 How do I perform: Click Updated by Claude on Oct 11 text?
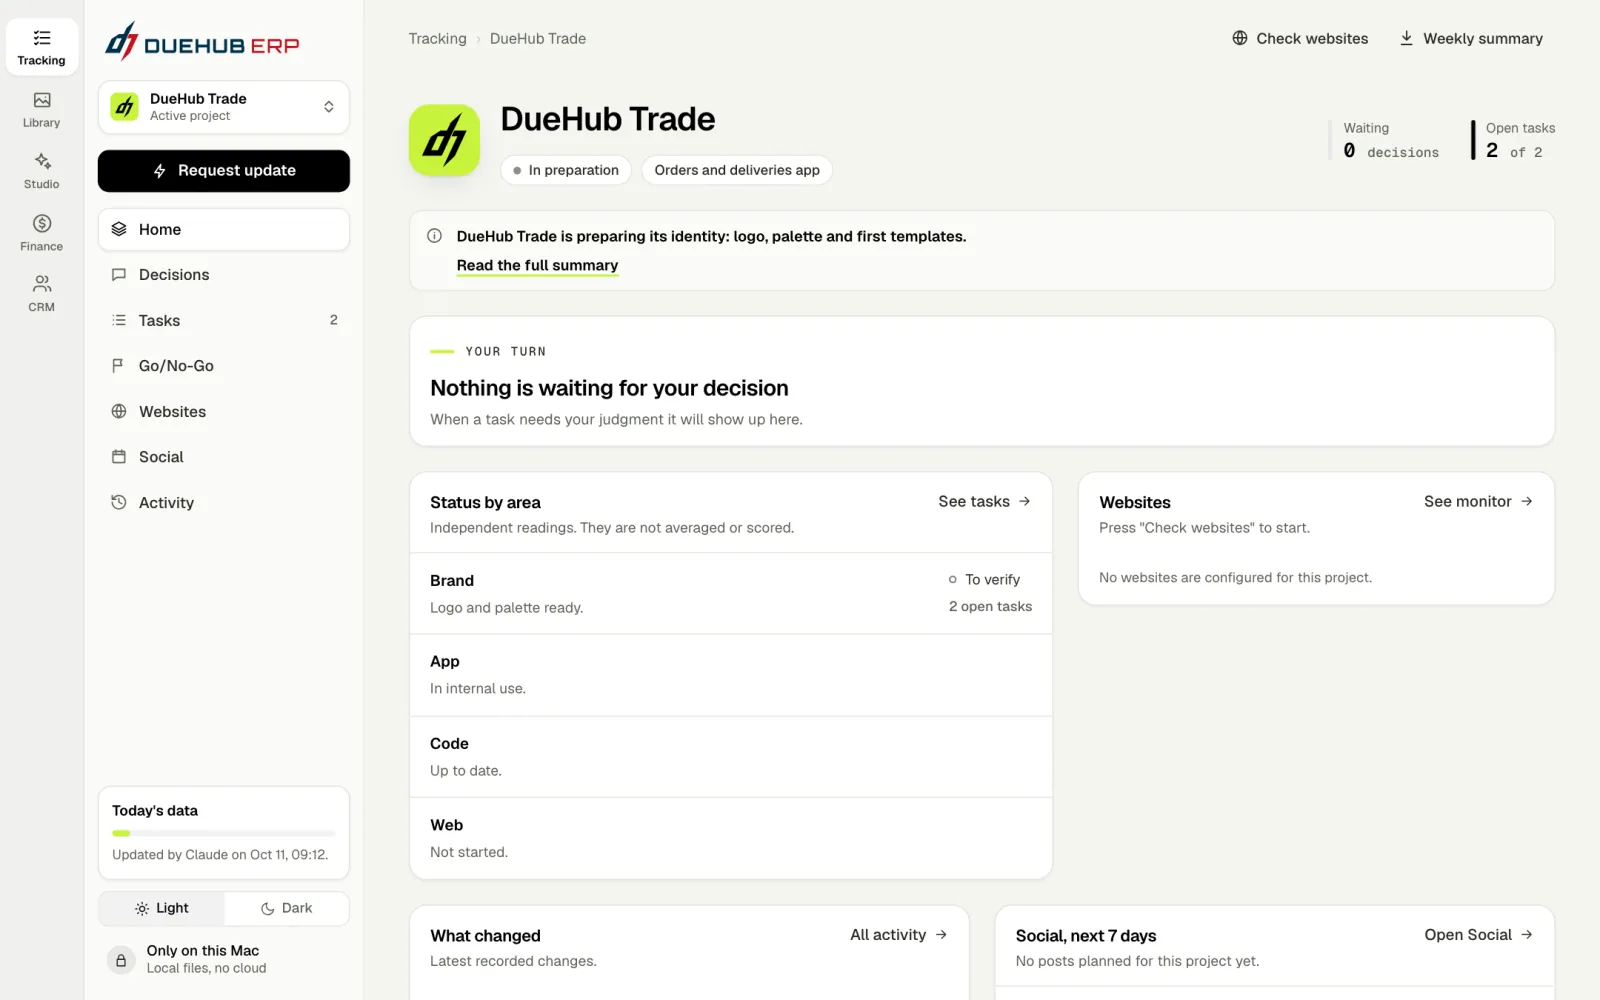220,855
